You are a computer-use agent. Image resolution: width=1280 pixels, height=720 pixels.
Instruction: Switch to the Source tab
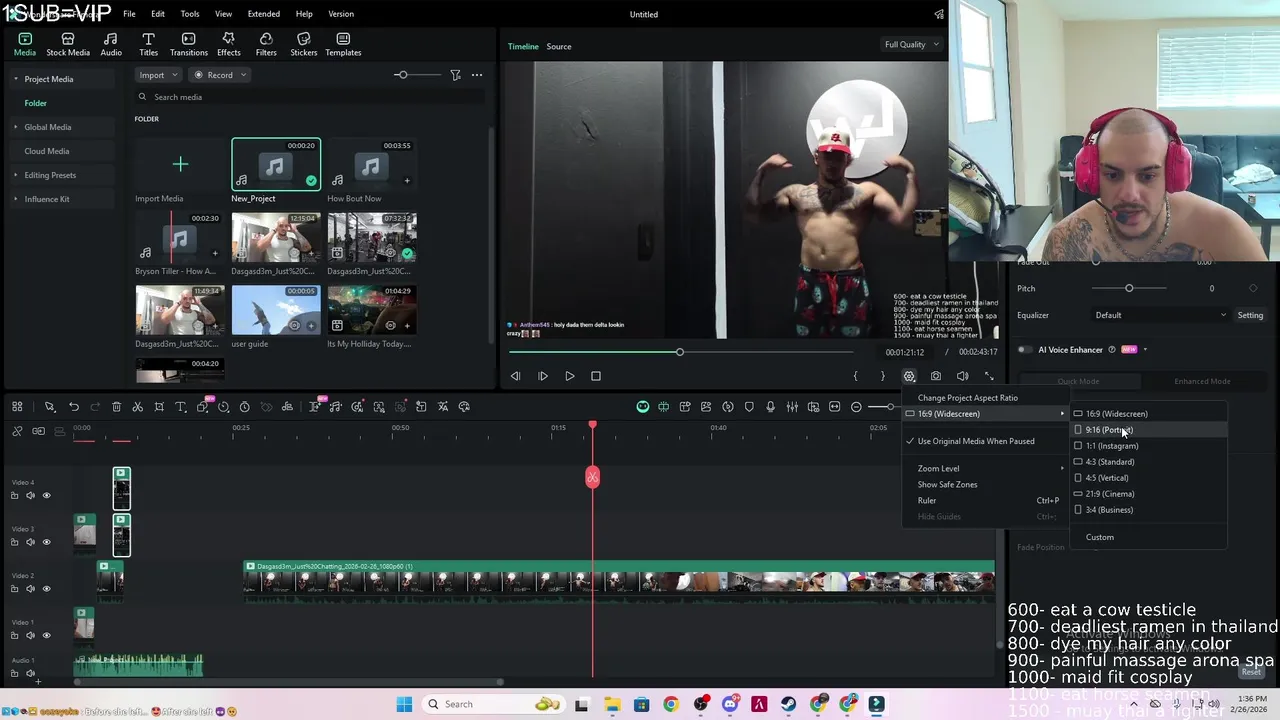pos(559,46)
